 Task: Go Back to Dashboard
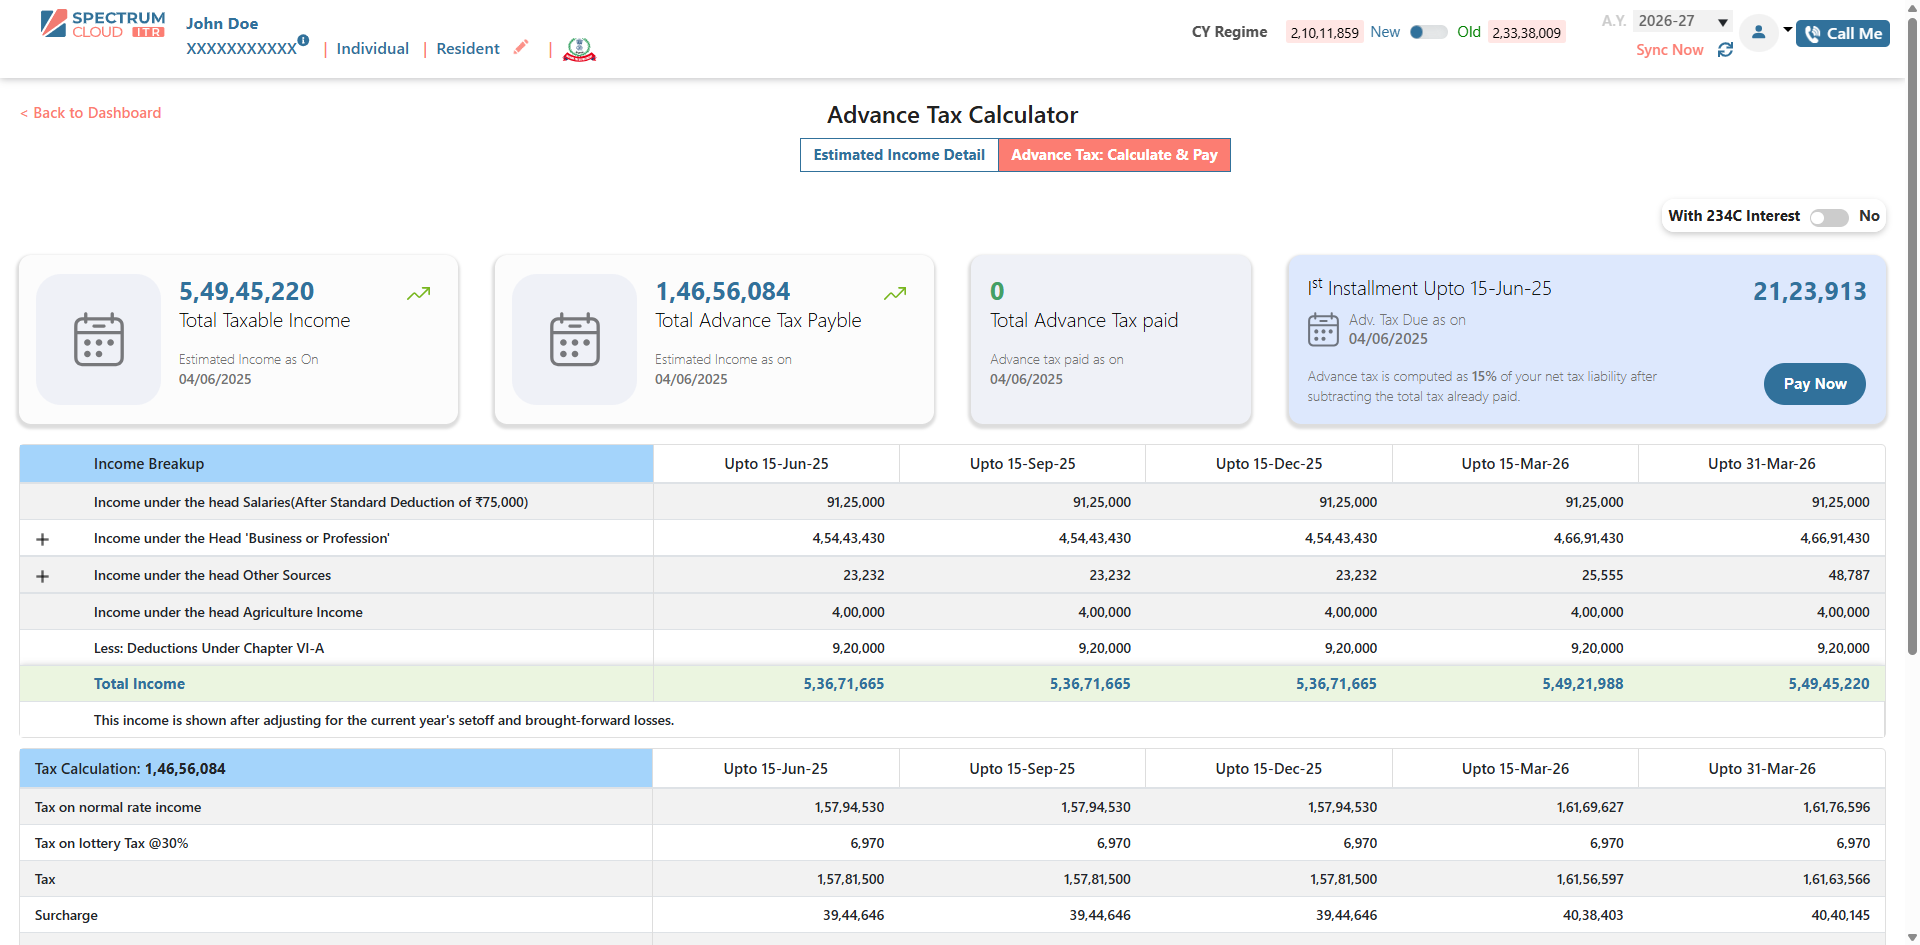pos(90,112)
